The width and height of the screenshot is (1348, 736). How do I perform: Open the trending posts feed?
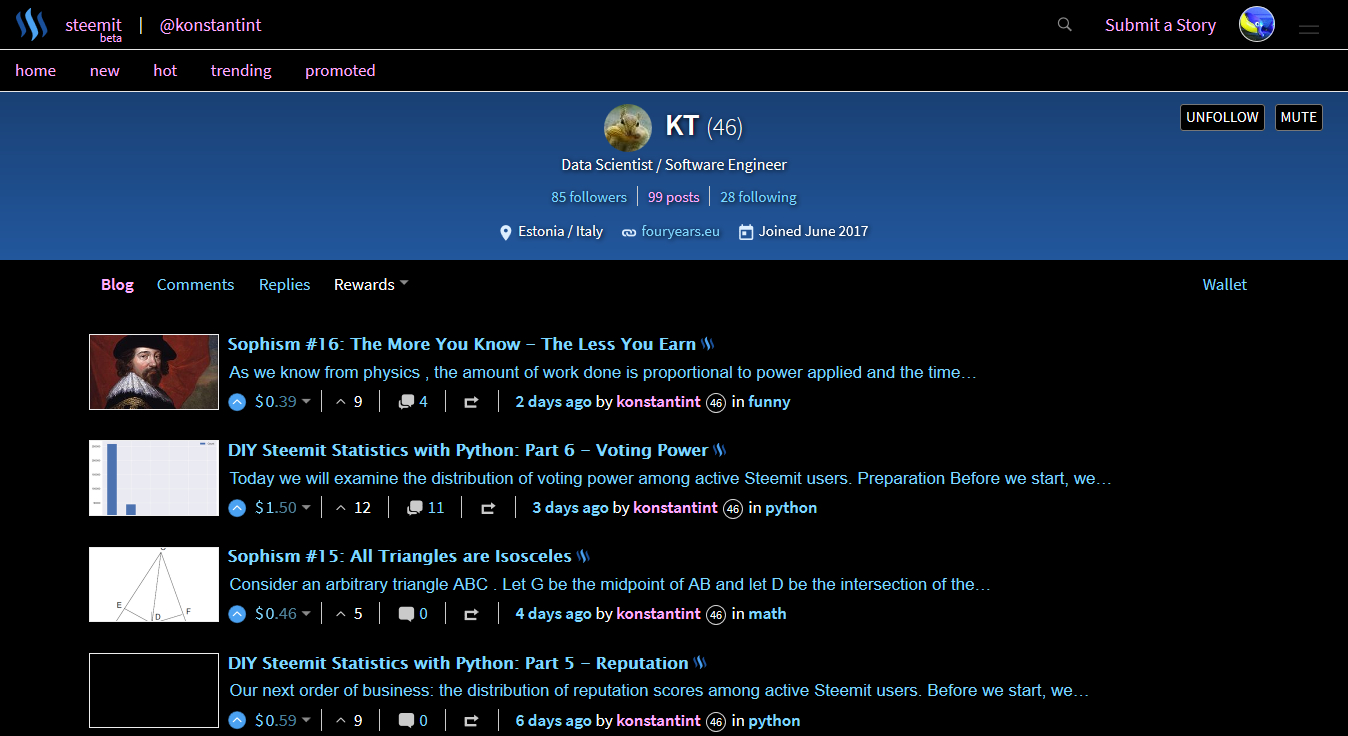point(241,71)
